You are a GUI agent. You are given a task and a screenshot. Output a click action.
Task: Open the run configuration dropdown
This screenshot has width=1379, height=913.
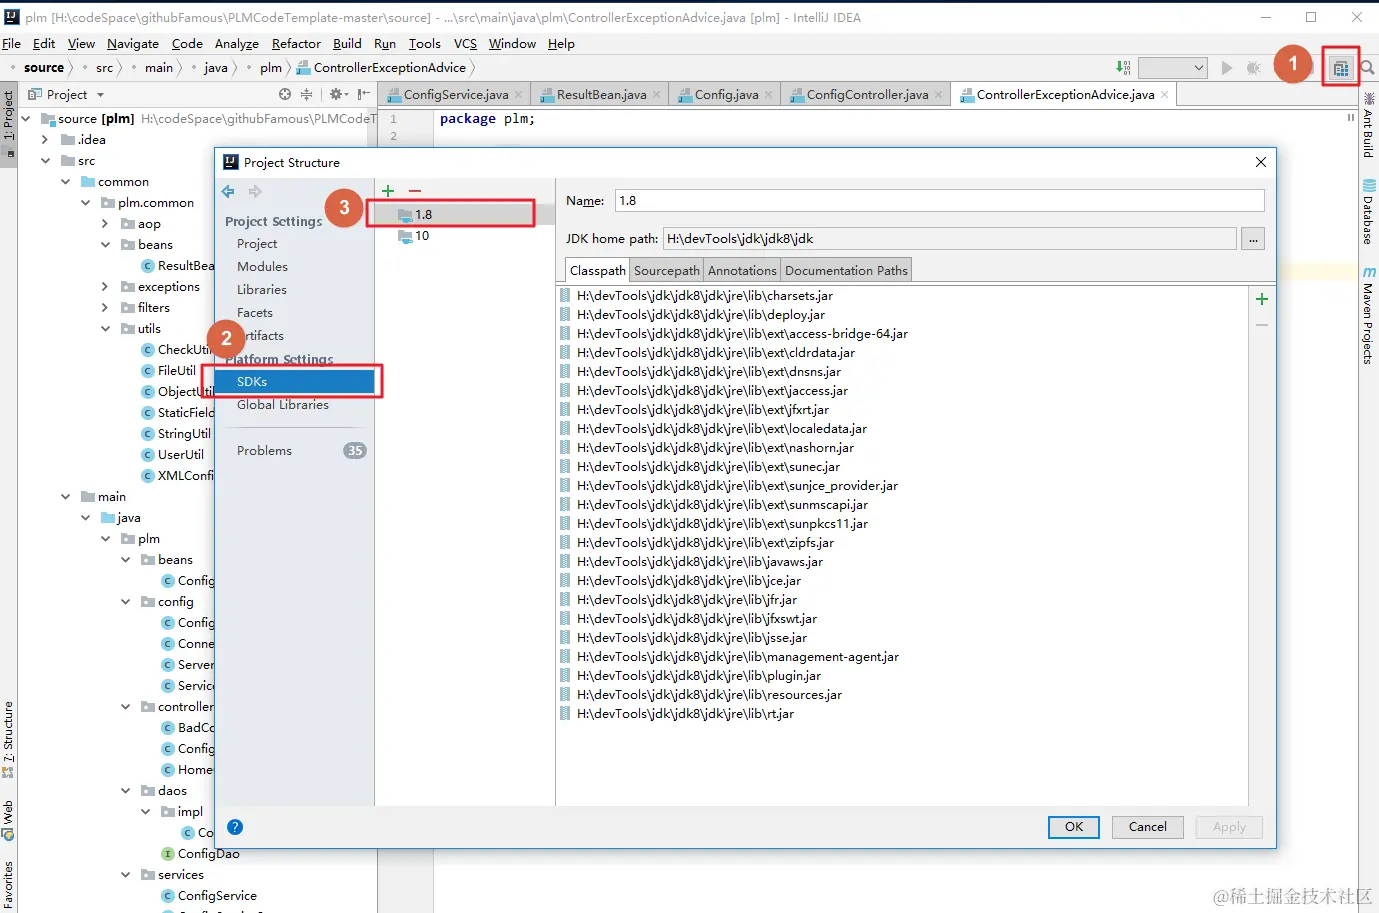point(1173,68)
